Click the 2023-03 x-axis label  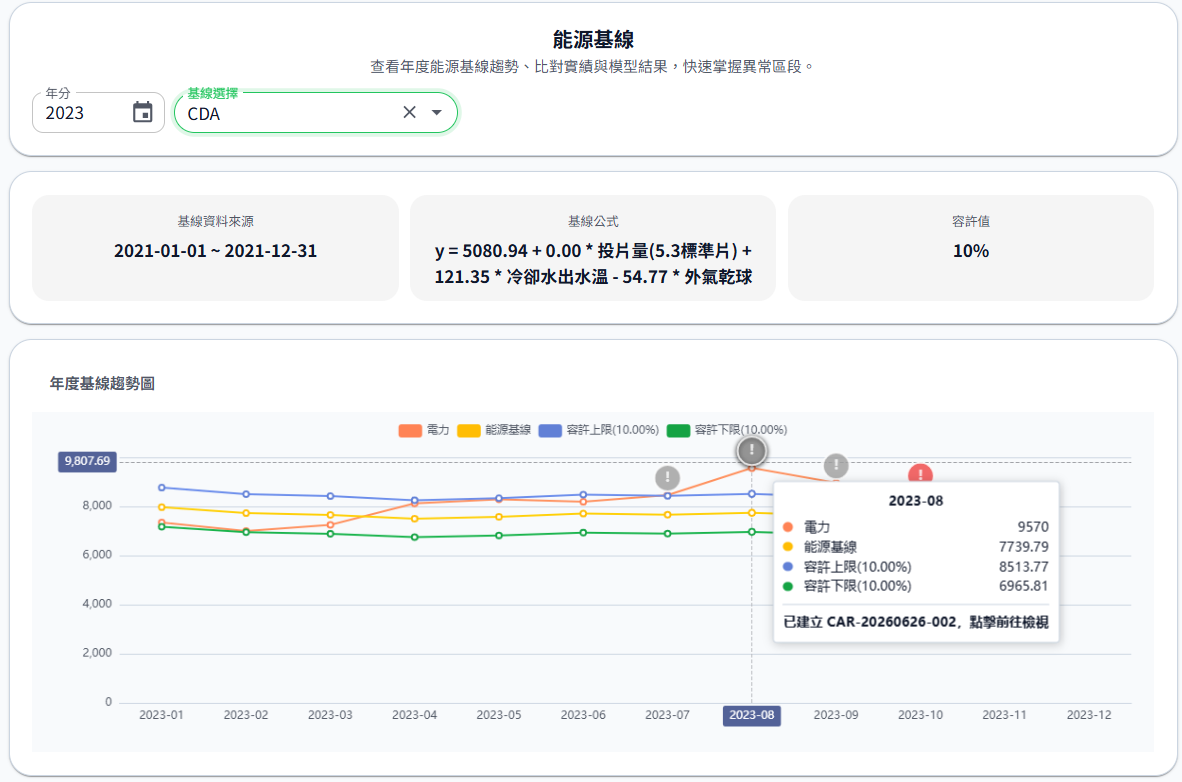(x=330, y=715)
